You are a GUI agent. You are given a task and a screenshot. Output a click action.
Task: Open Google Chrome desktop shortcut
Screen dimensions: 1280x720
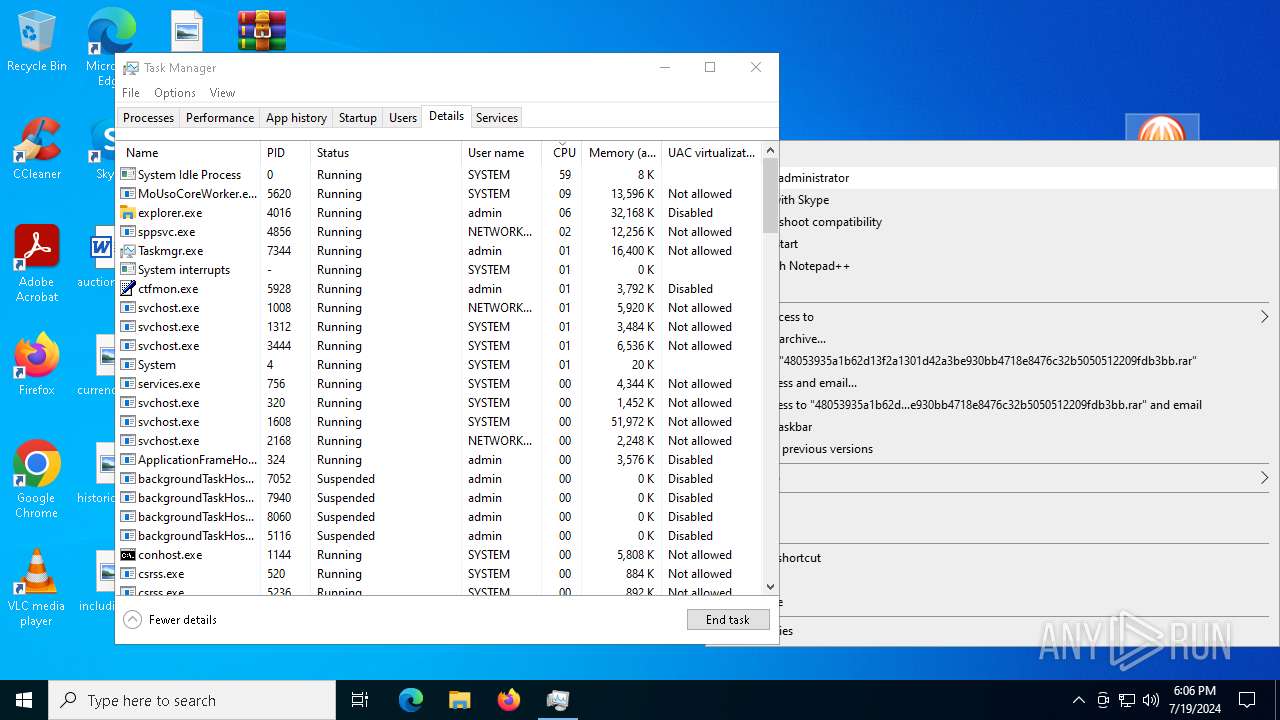37,480
